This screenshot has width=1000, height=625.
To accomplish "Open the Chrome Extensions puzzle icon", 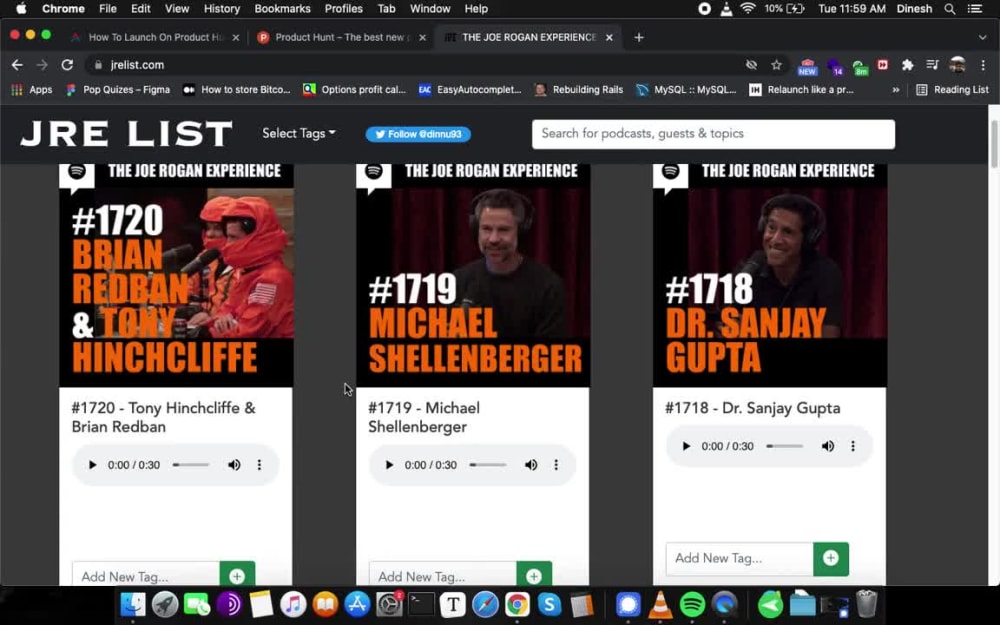I will 908,65.
